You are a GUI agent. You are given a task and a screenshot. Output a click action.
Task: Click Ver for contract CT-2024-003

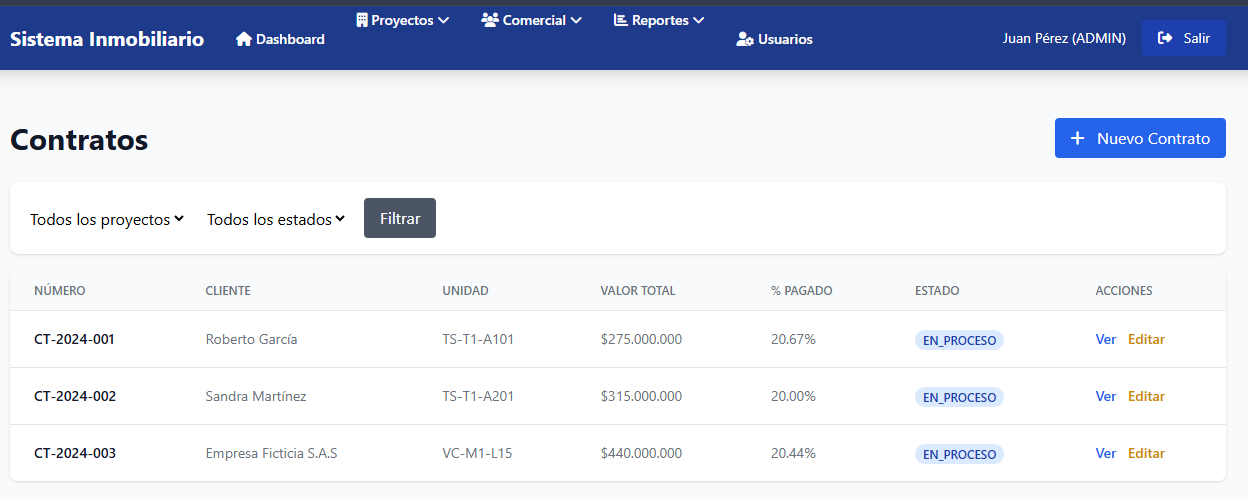coord(1106,453)
